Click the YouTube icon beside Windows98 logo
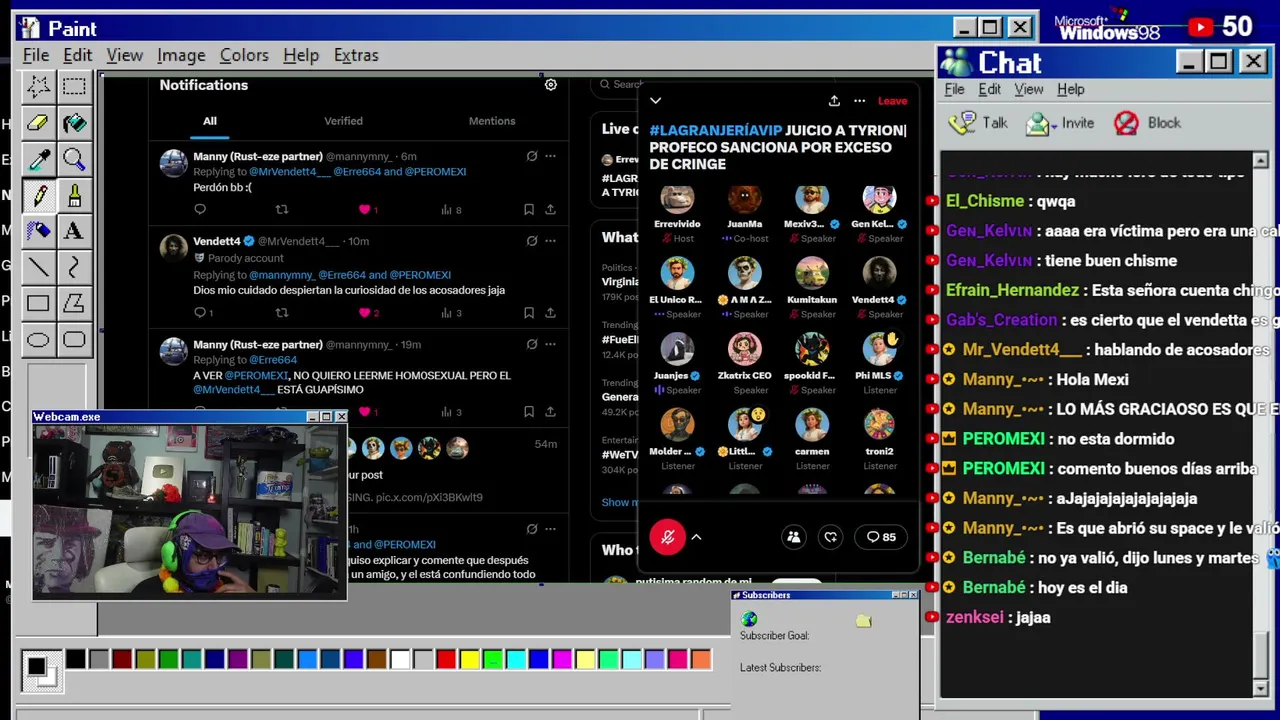The height and width of the screenshot is (720, 1280). [x=1201, y=27]
